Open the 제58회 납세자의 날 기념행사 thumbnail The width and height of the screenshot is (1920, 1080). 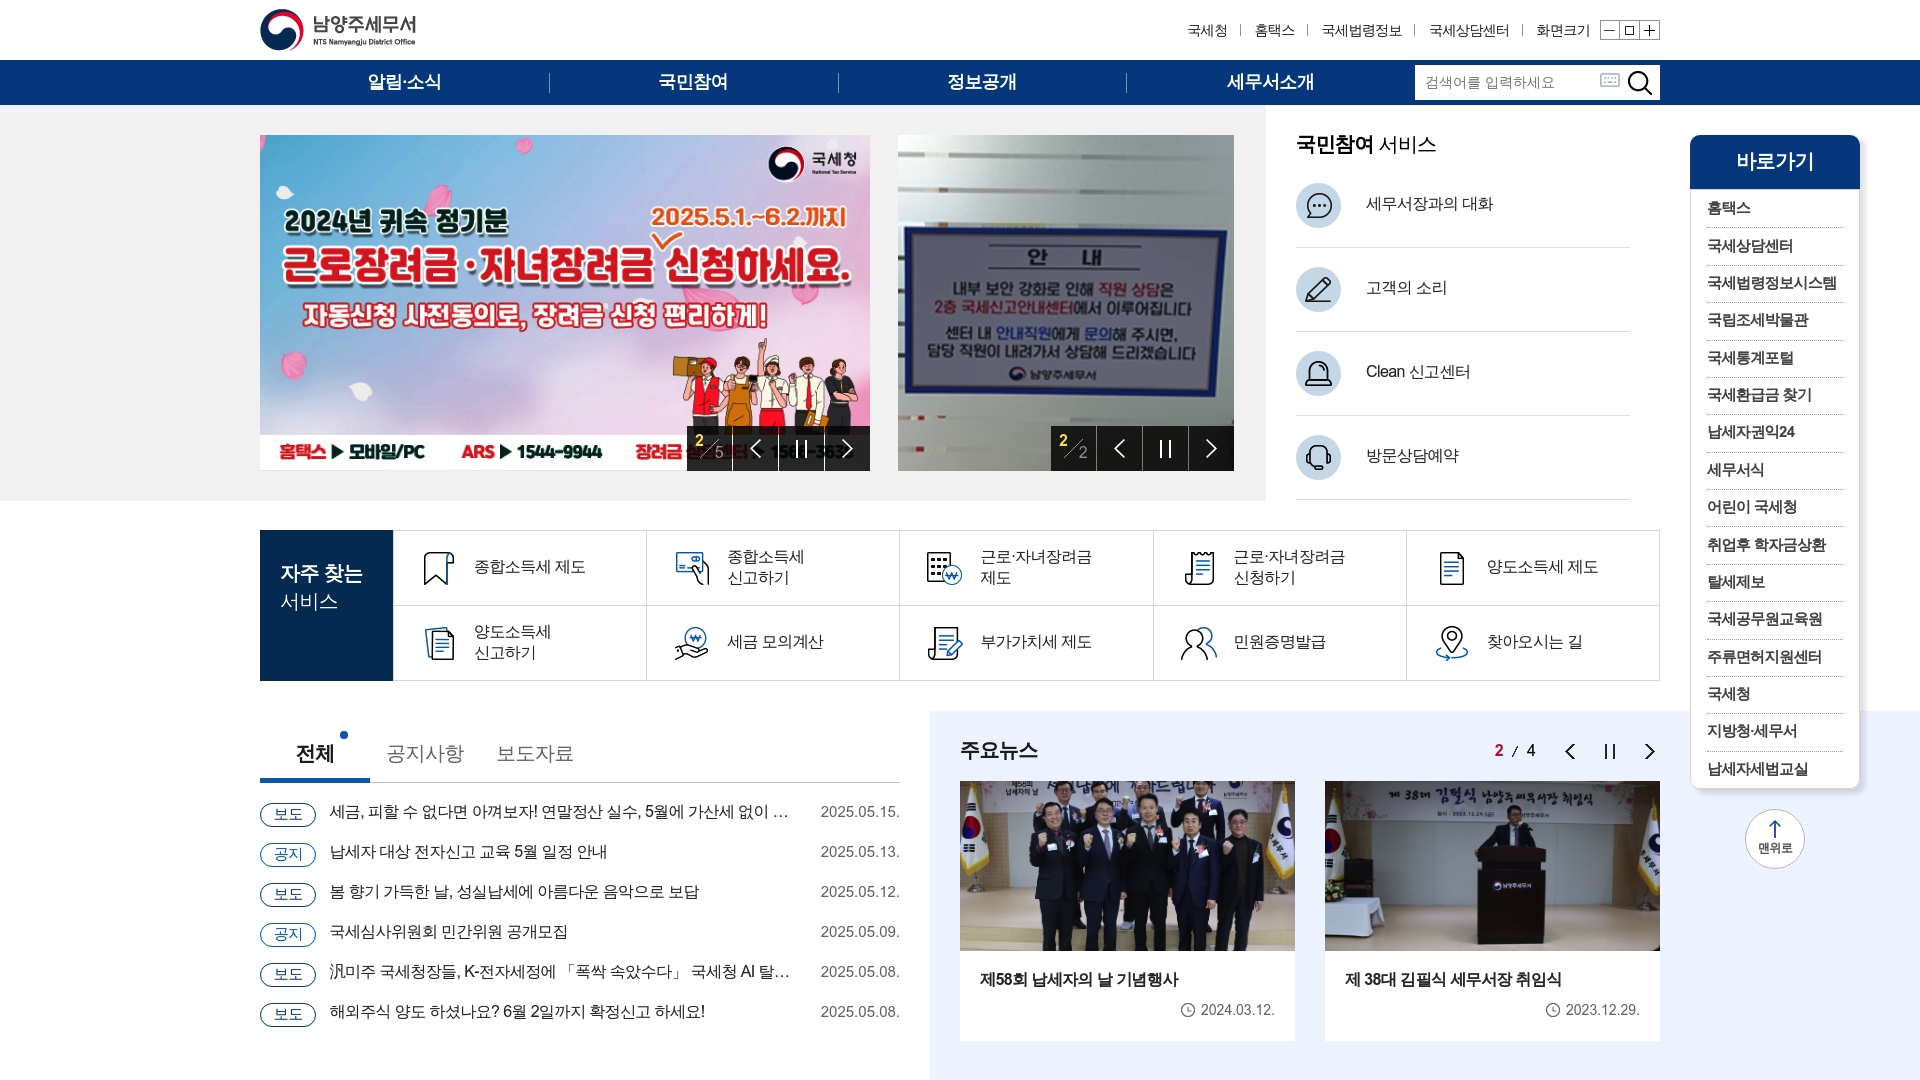click(1127, 866)
